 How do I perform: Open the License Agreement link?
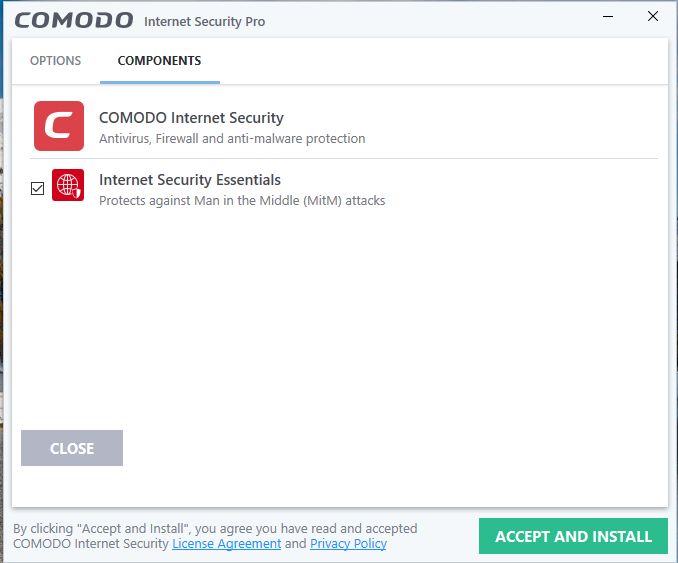(x=226, y=544)
